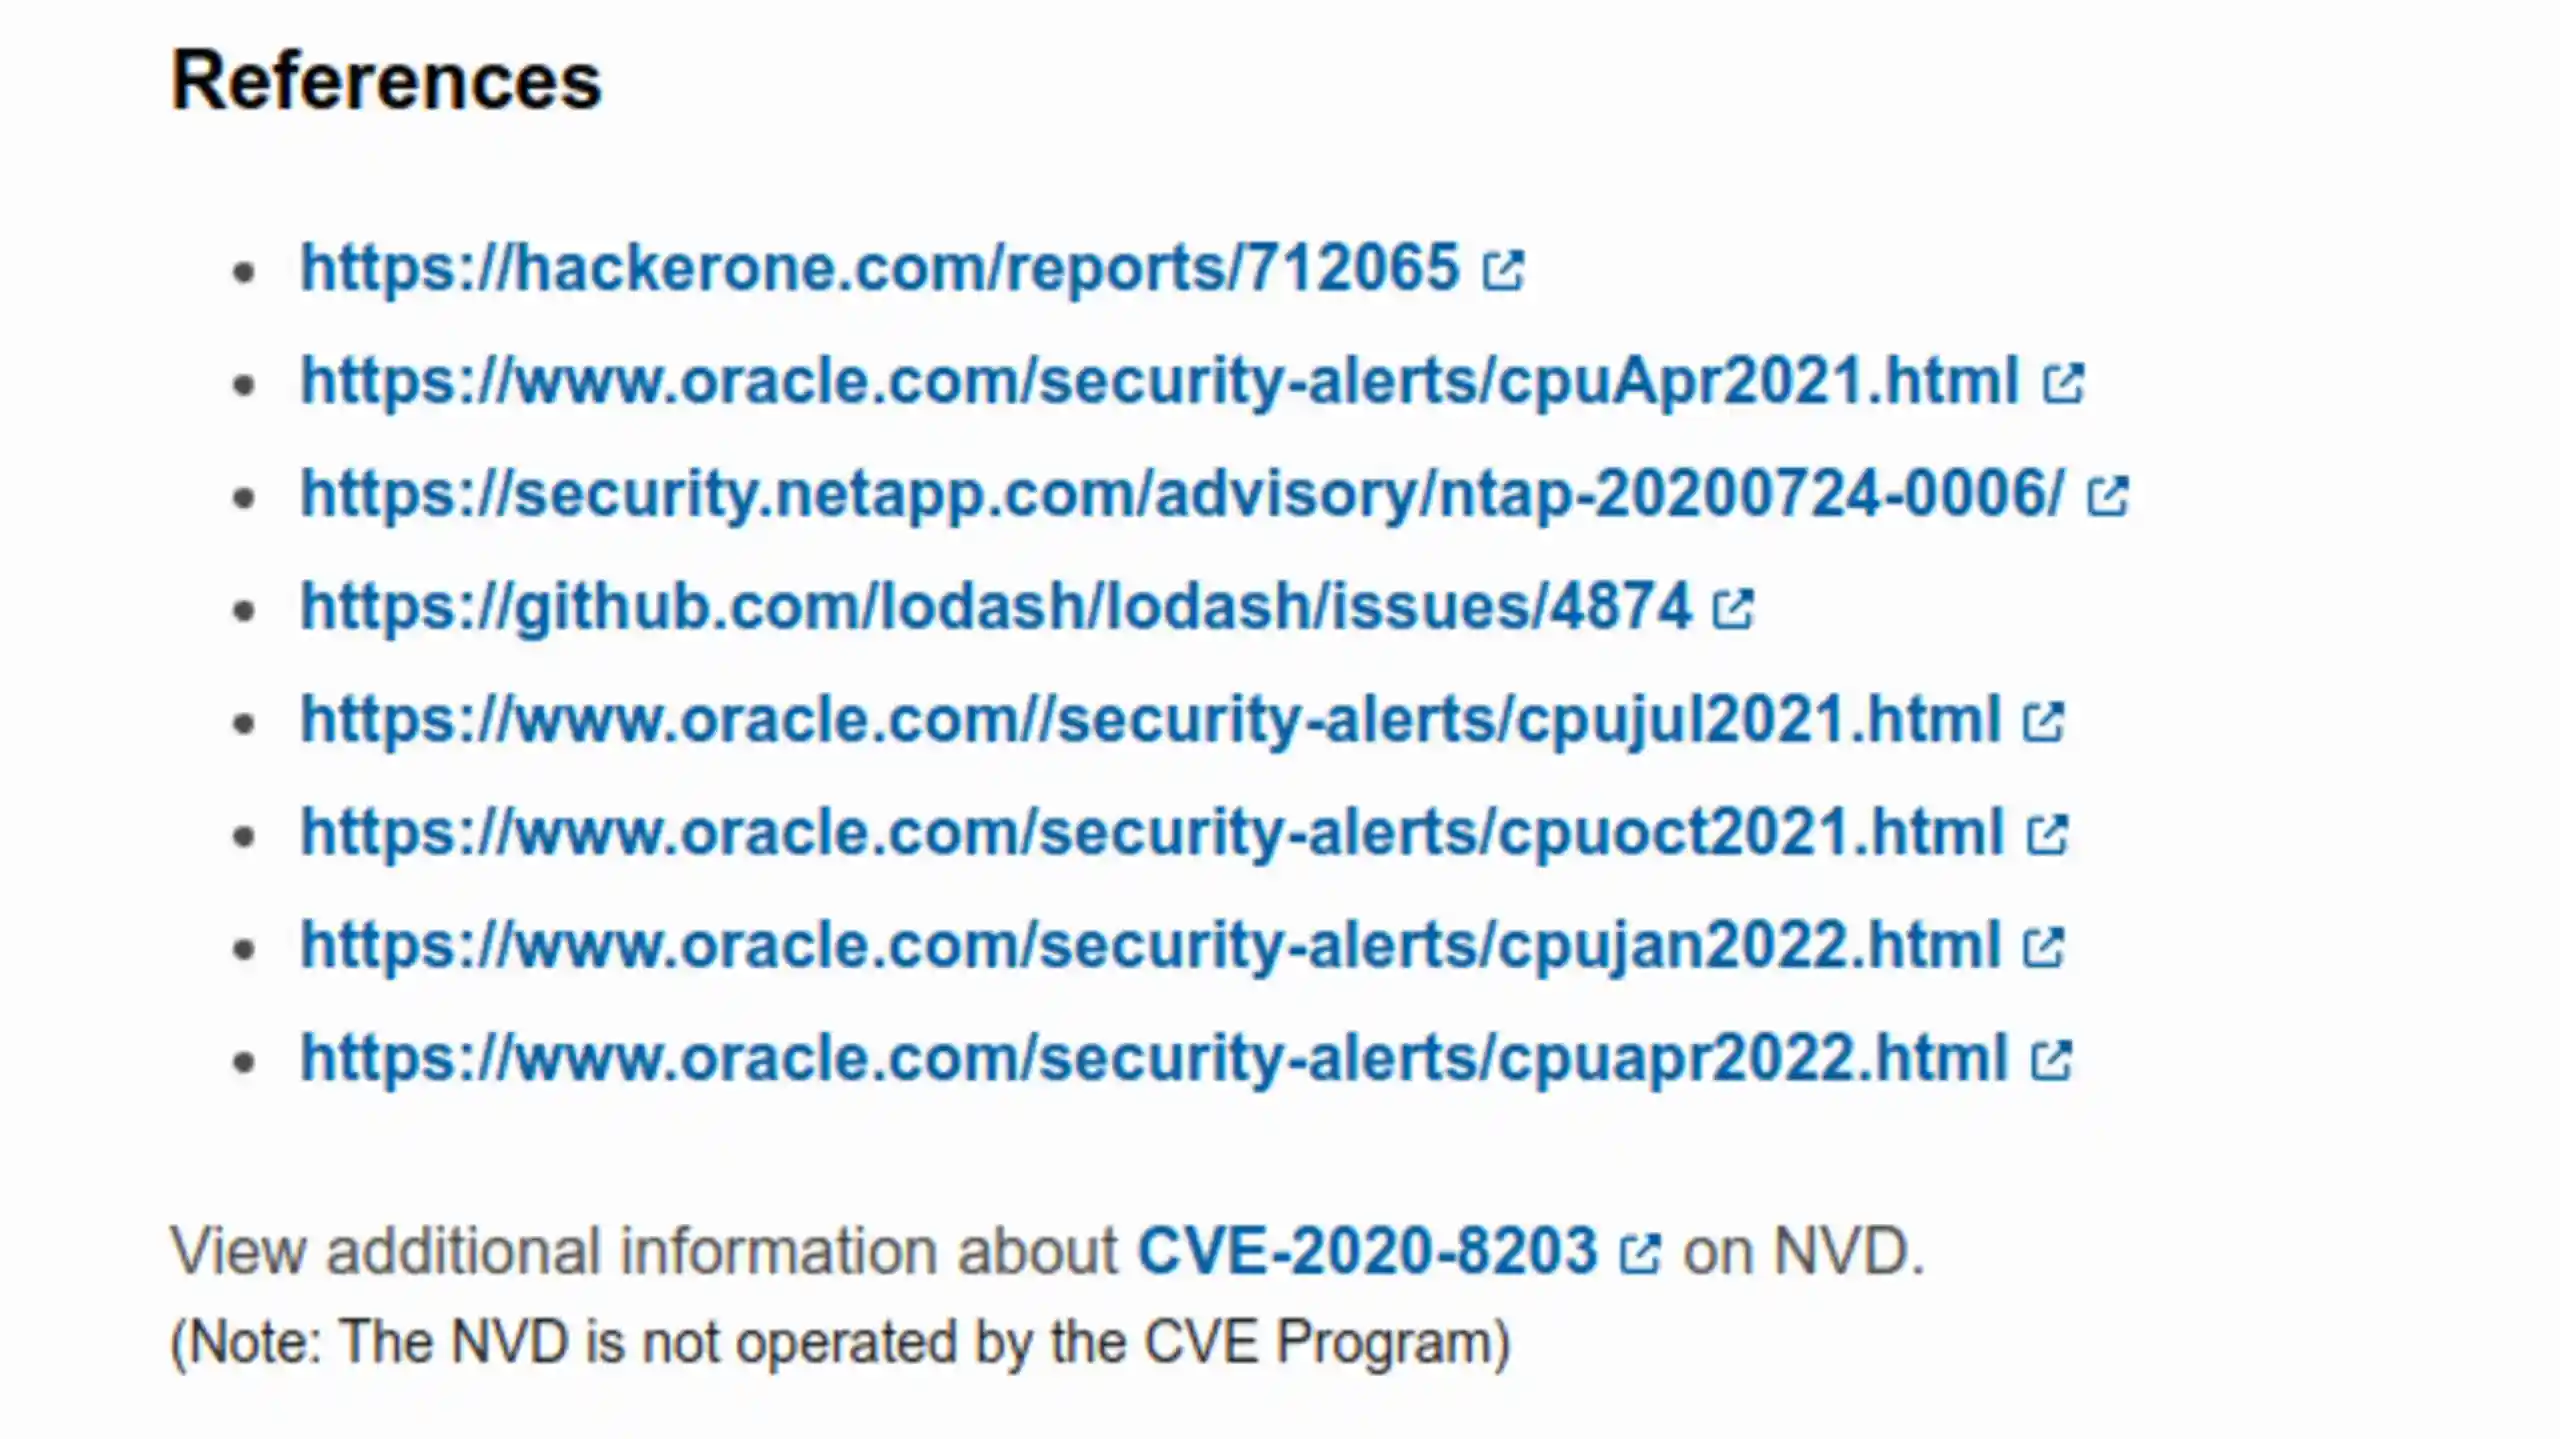Click external-link icon beside the hackerone report URL
This screenshot has height=1439, width=2560.
click(1503, 270)
